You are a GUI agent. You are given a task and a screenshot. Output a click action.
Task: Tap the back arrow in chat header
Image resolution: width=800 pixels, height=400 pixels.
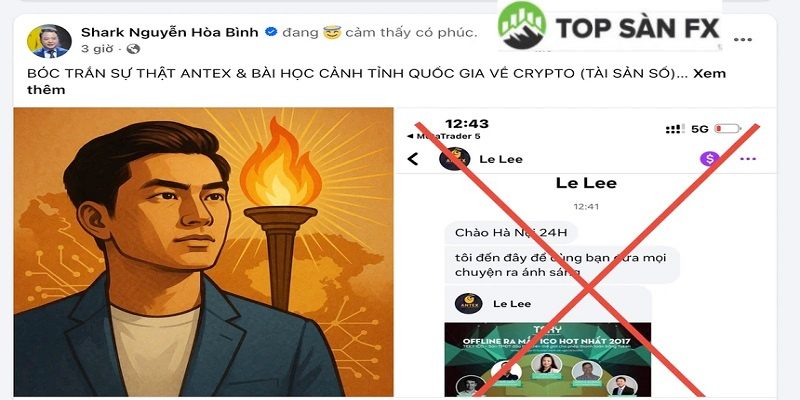[413, 159]
